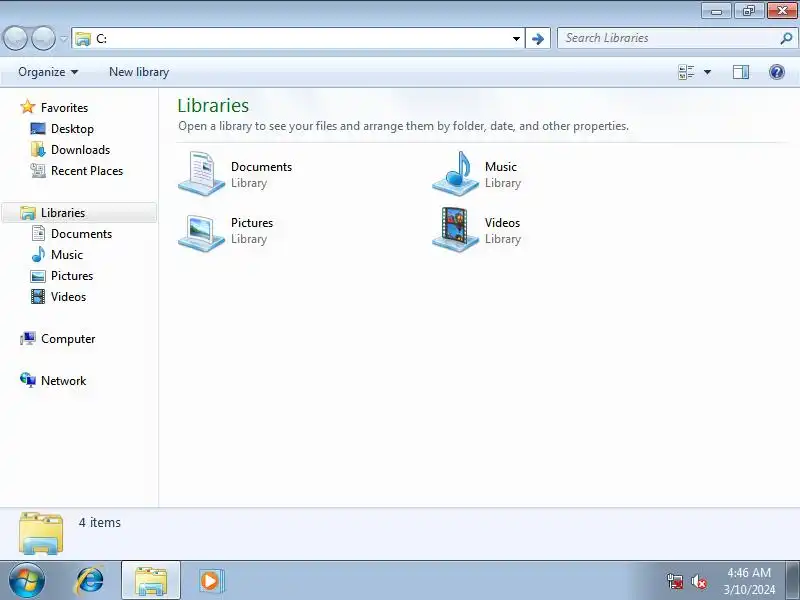Viewport: 800px width, 600px height.
Task: Click the Recent Places icon in sidebar
Action: [x=38, y=170]
